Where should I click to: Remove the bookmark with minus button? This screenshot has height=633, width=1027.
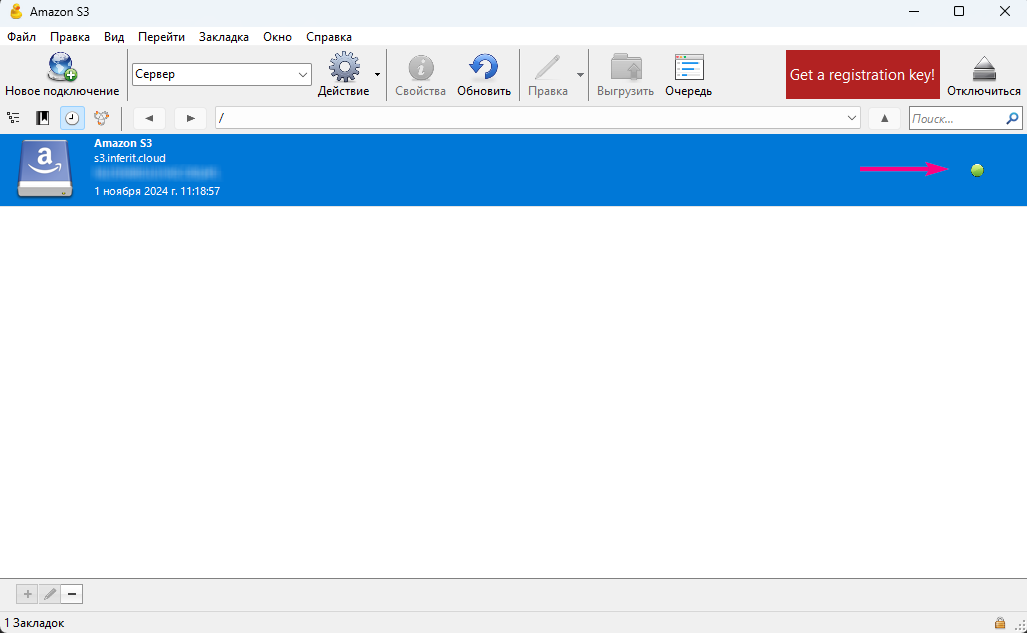(72, 594)
